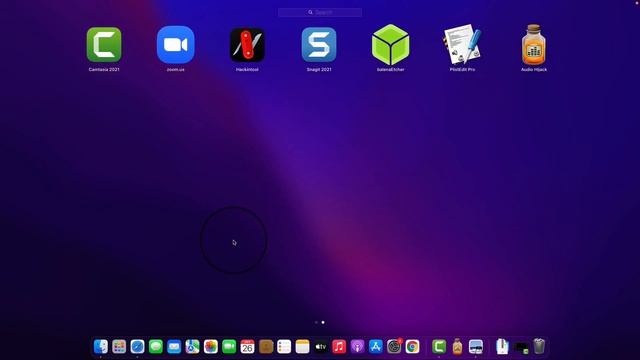Image resolution: width=640 pixels, height=360 pixels.
Task: Open Messages in the Dock
Action: click(x=156, y=347)
